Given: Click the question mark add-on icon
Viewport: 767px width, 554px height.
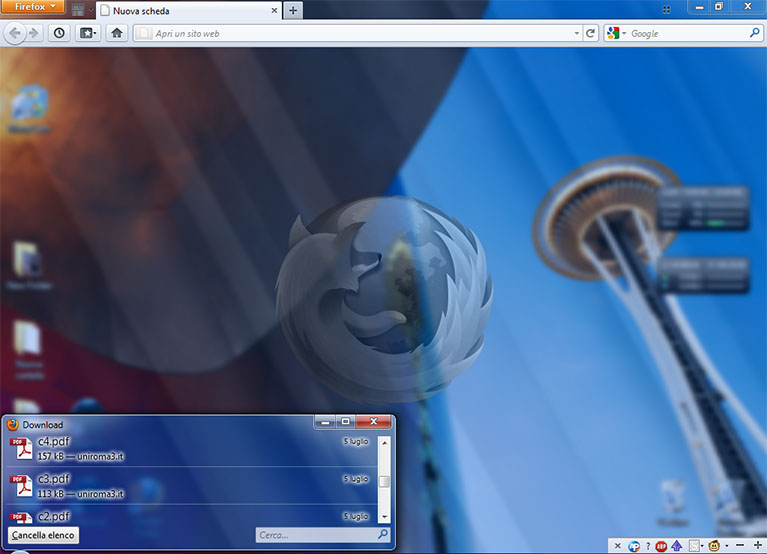Looking at the screenshot, I should click(648, 546).
